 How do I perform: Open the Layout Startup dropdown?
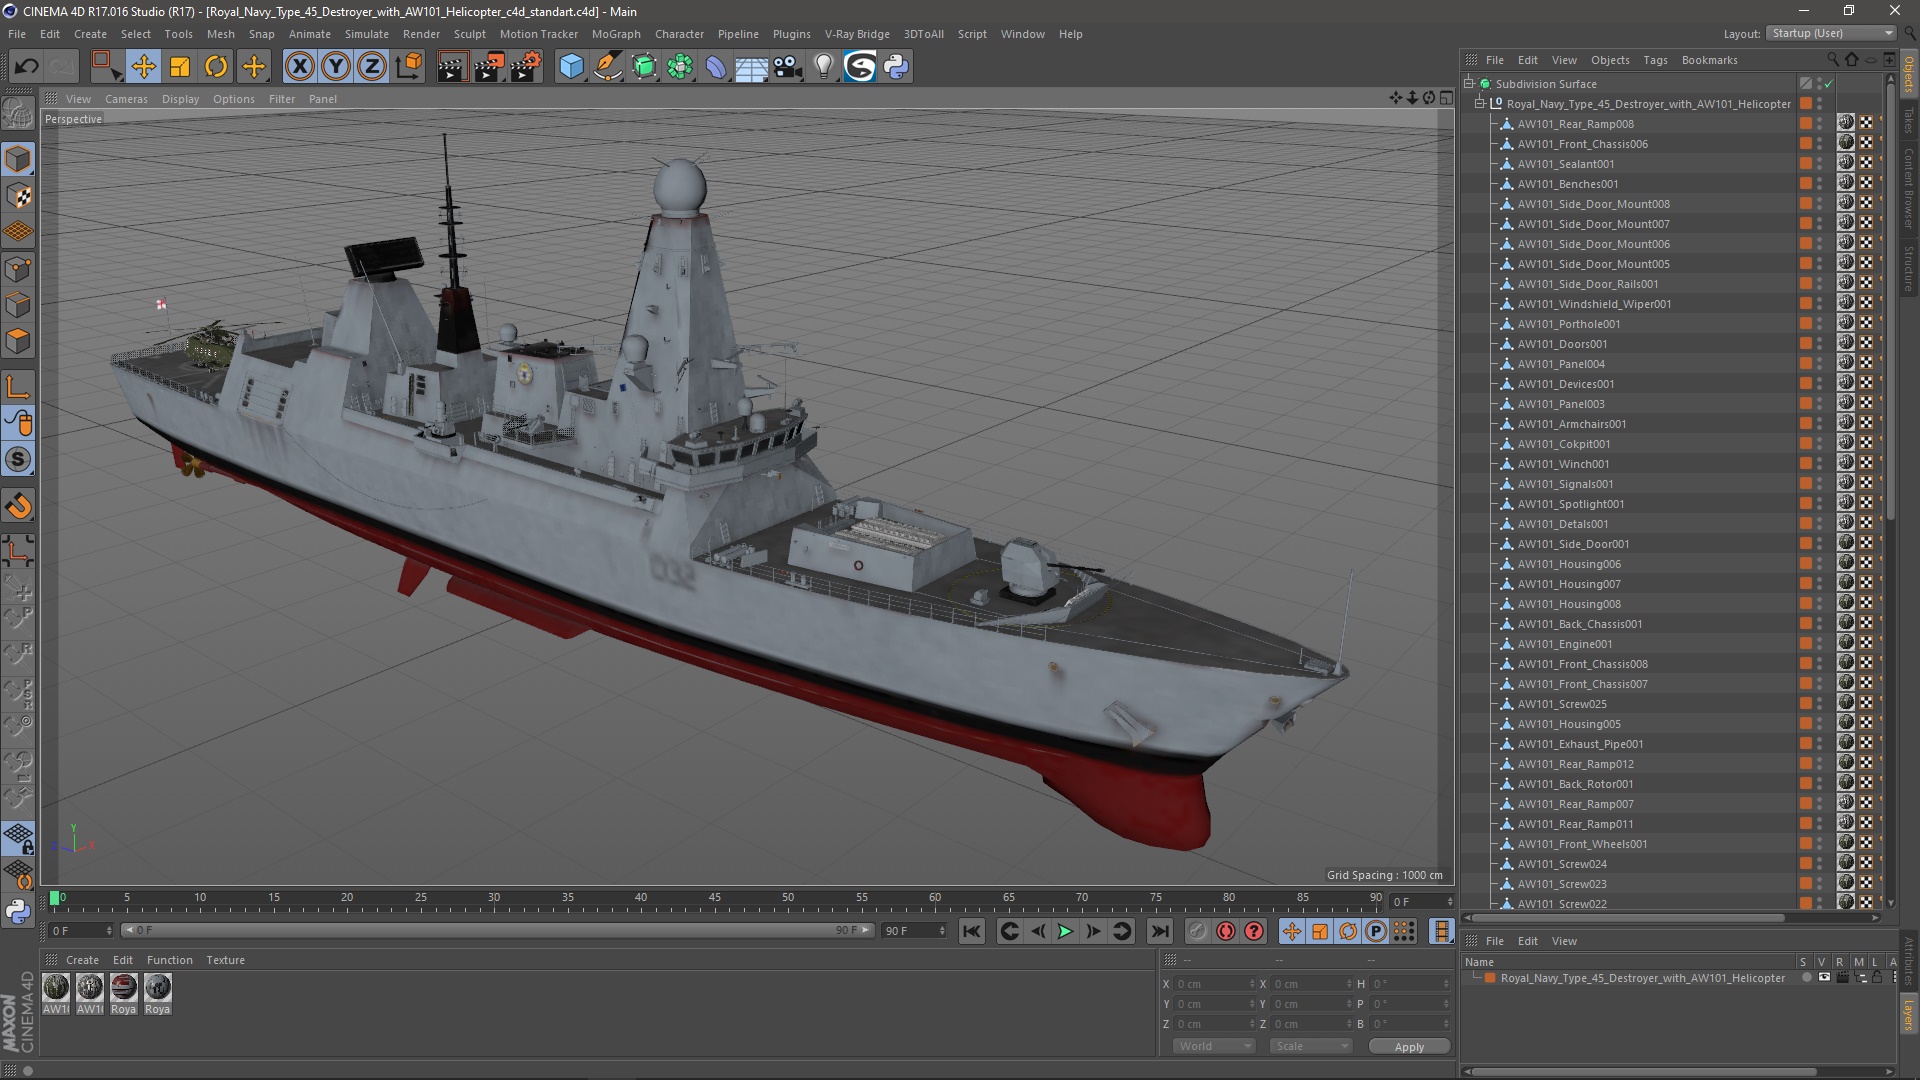point(1831,33)
